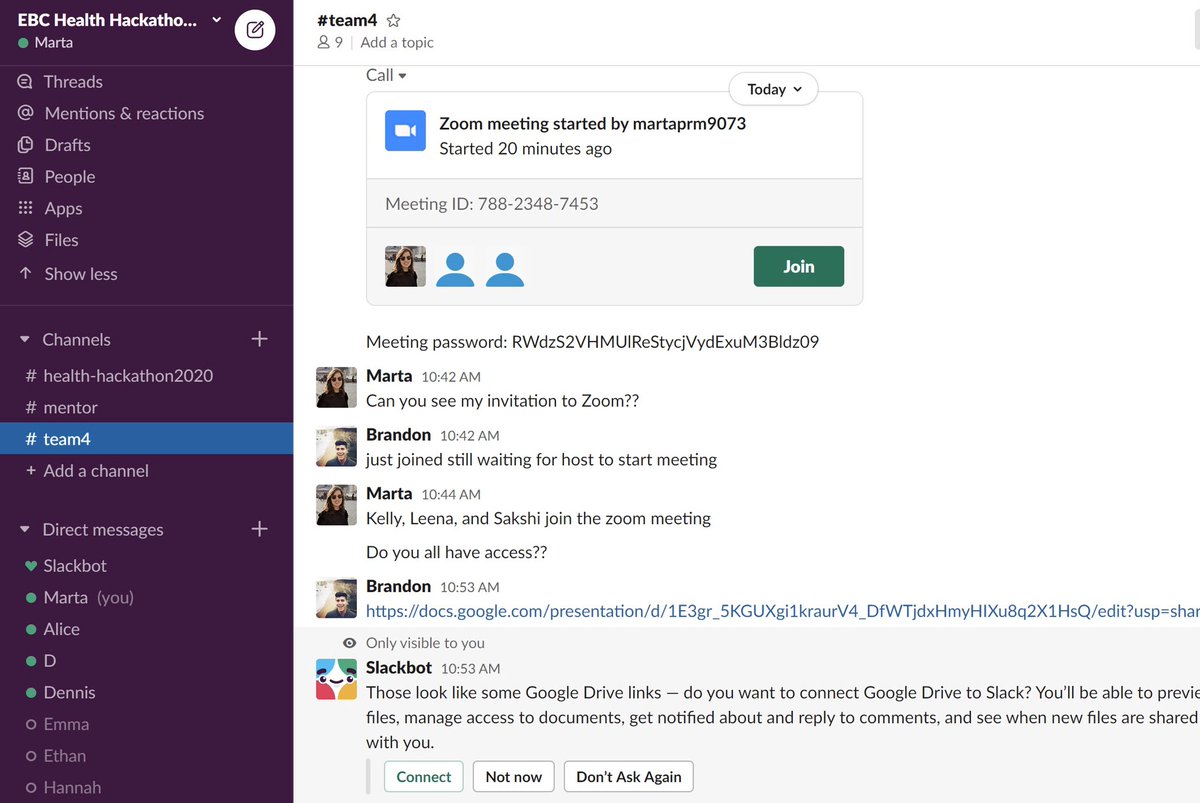This screenshot has height=803, width=1200.
Task: Click the #team4 channel title
Action: 347,20
